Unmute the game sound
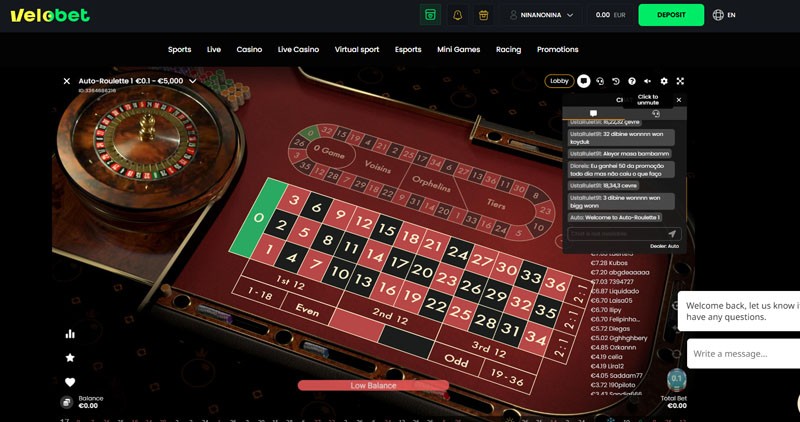This screenshot has height=422, width=800. click(647, 81)
